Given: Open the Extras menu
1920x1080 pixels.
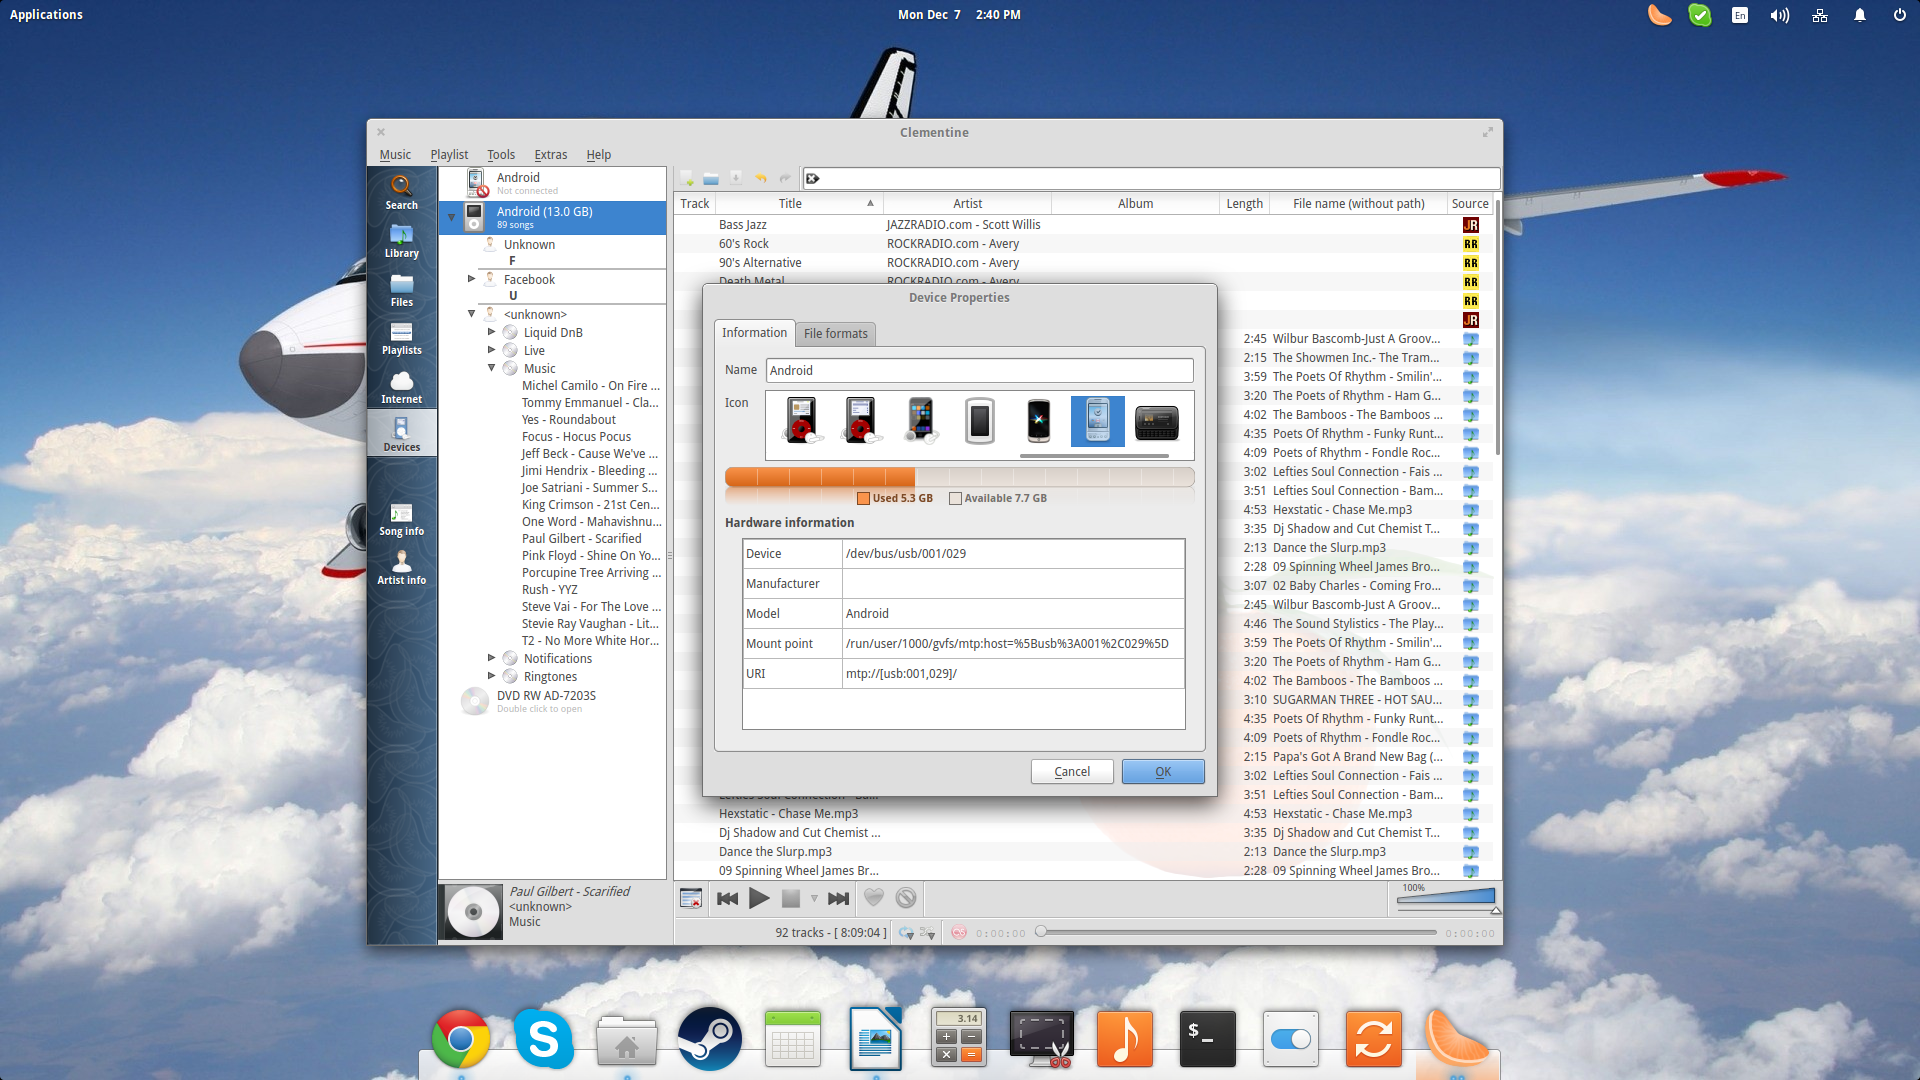Looking at the screenshot, I should coord(550,154).
